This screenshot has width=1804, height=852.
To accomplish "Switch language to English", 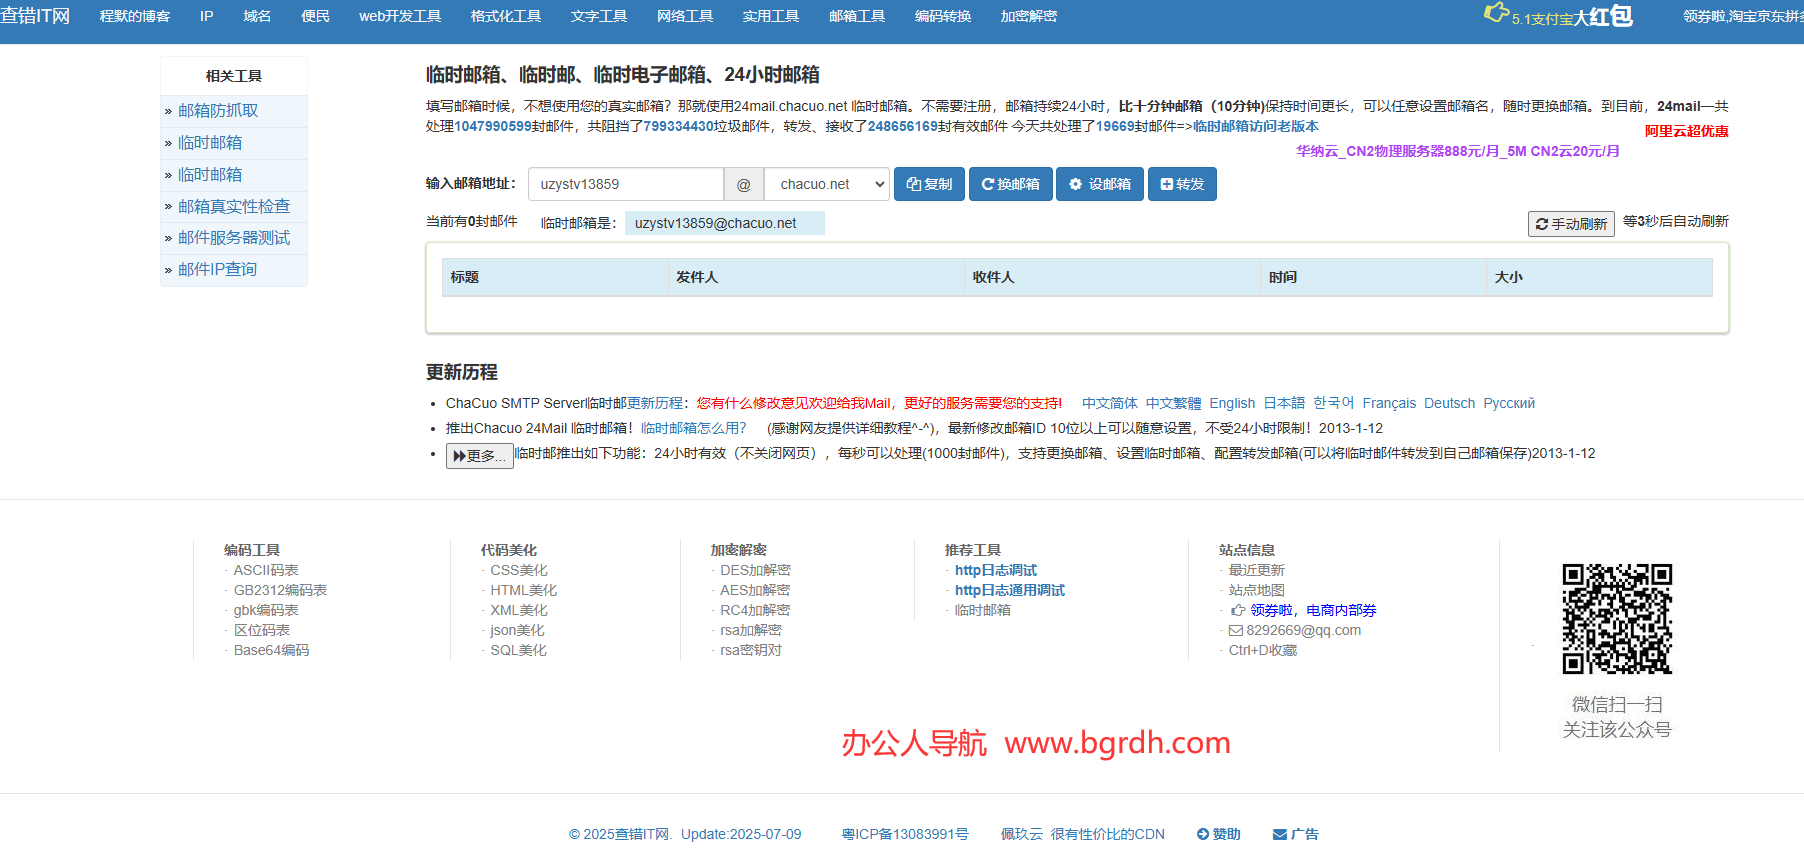I will [x=1231, y=403].
